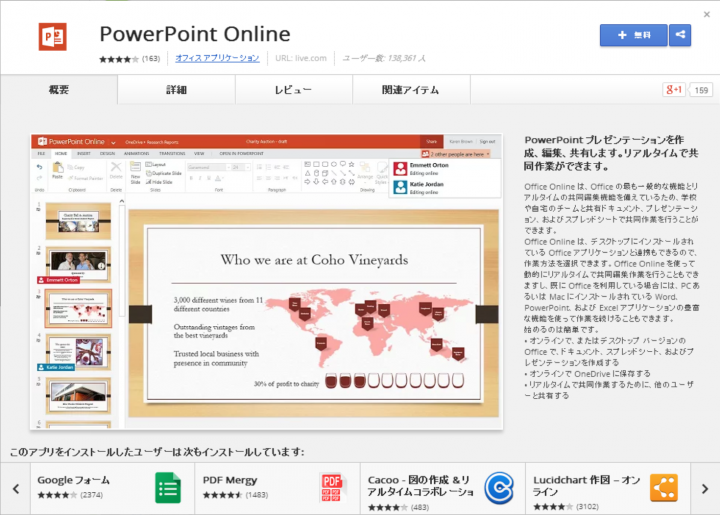Switch to the 詳細 tab
Screen dimensions: 720x515
pyautogui.click(x=176, y=90)
